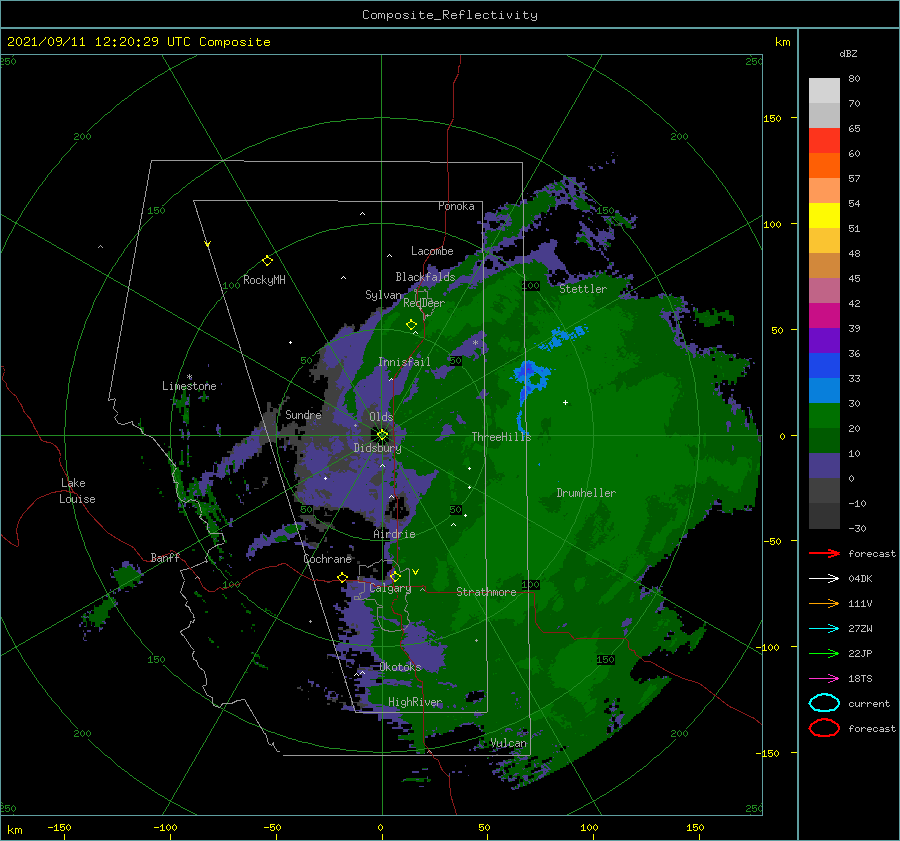Click the white plus marker east of ThreeHills
Viewport: 900px width, 841px height.
pyautogui.click(x=565, y=402)
